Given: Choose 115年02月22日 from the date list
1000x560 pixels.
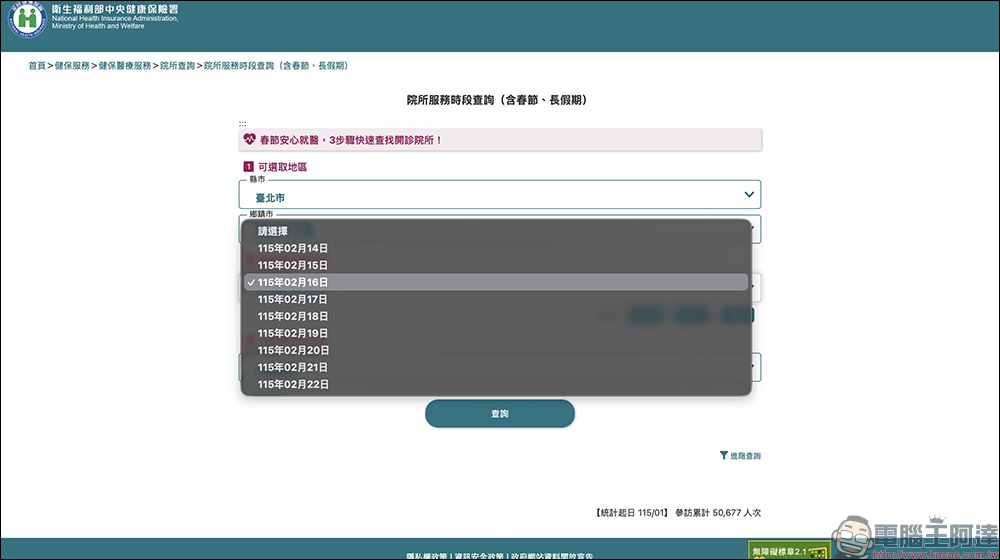Looking at the screenshot, I should click(x=496, y=384).
